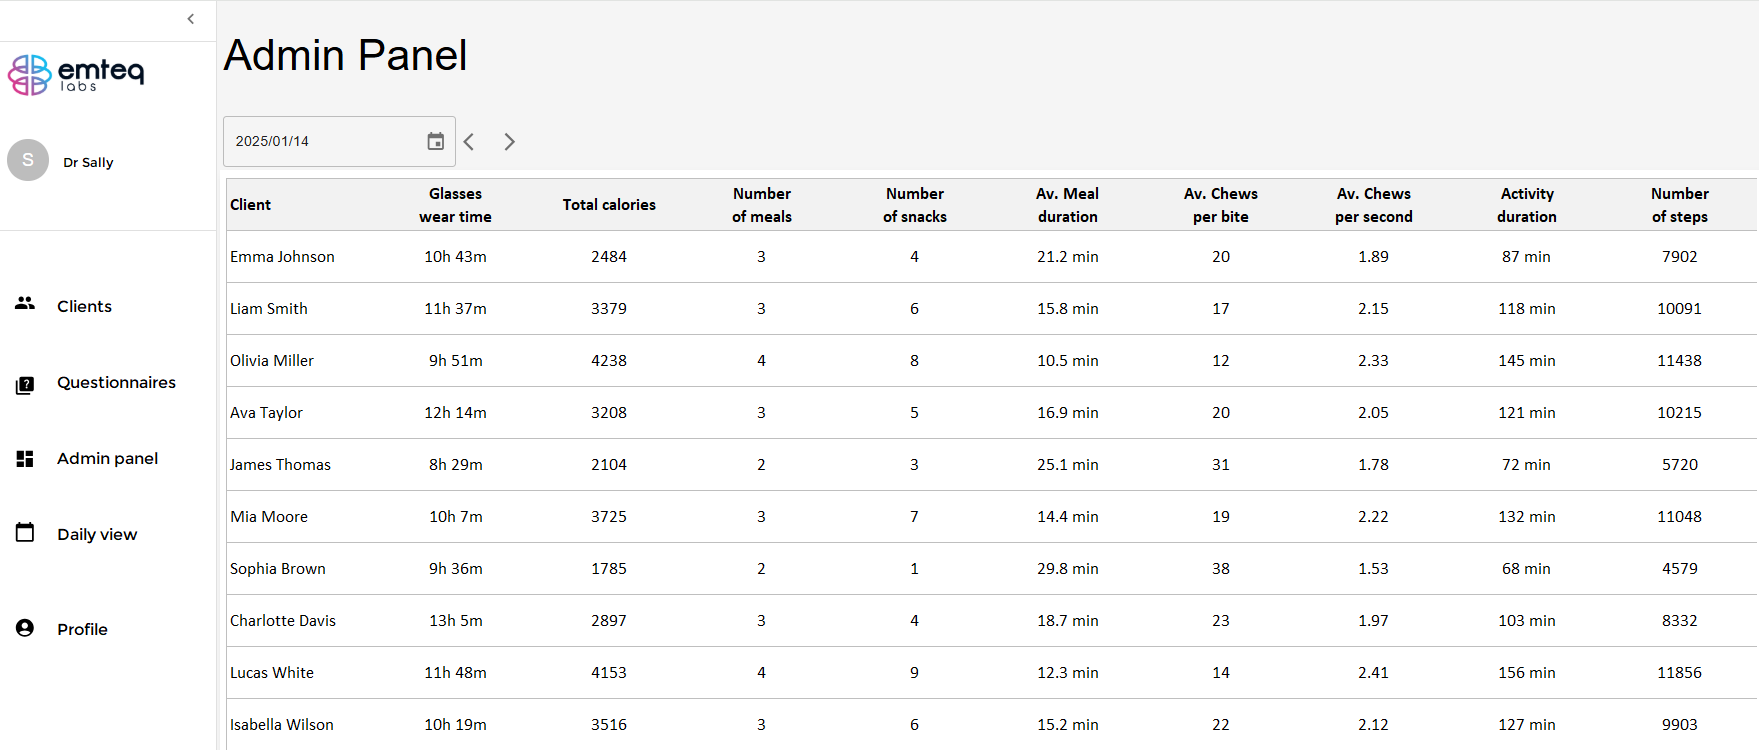Click the Profile account icon

coord(25,628)
